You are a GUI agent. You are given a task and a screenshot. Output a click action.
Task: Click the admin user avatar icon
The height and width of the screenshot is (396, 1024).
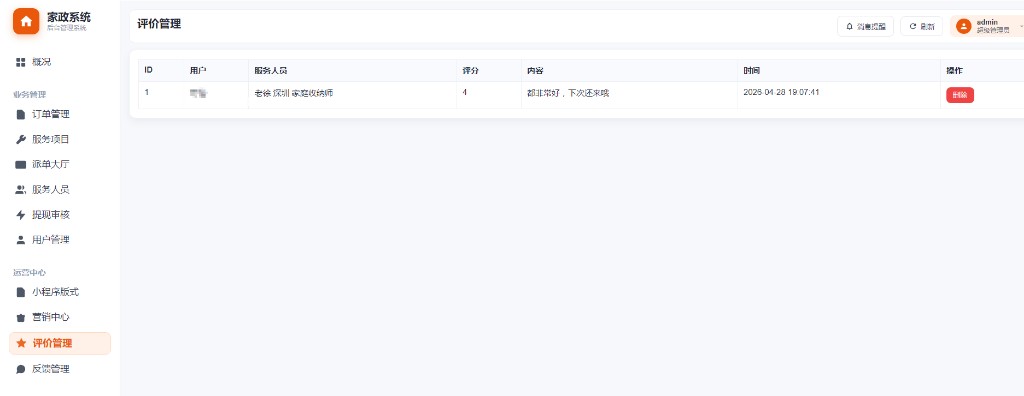pyautogui.click(x=963, y=26)
